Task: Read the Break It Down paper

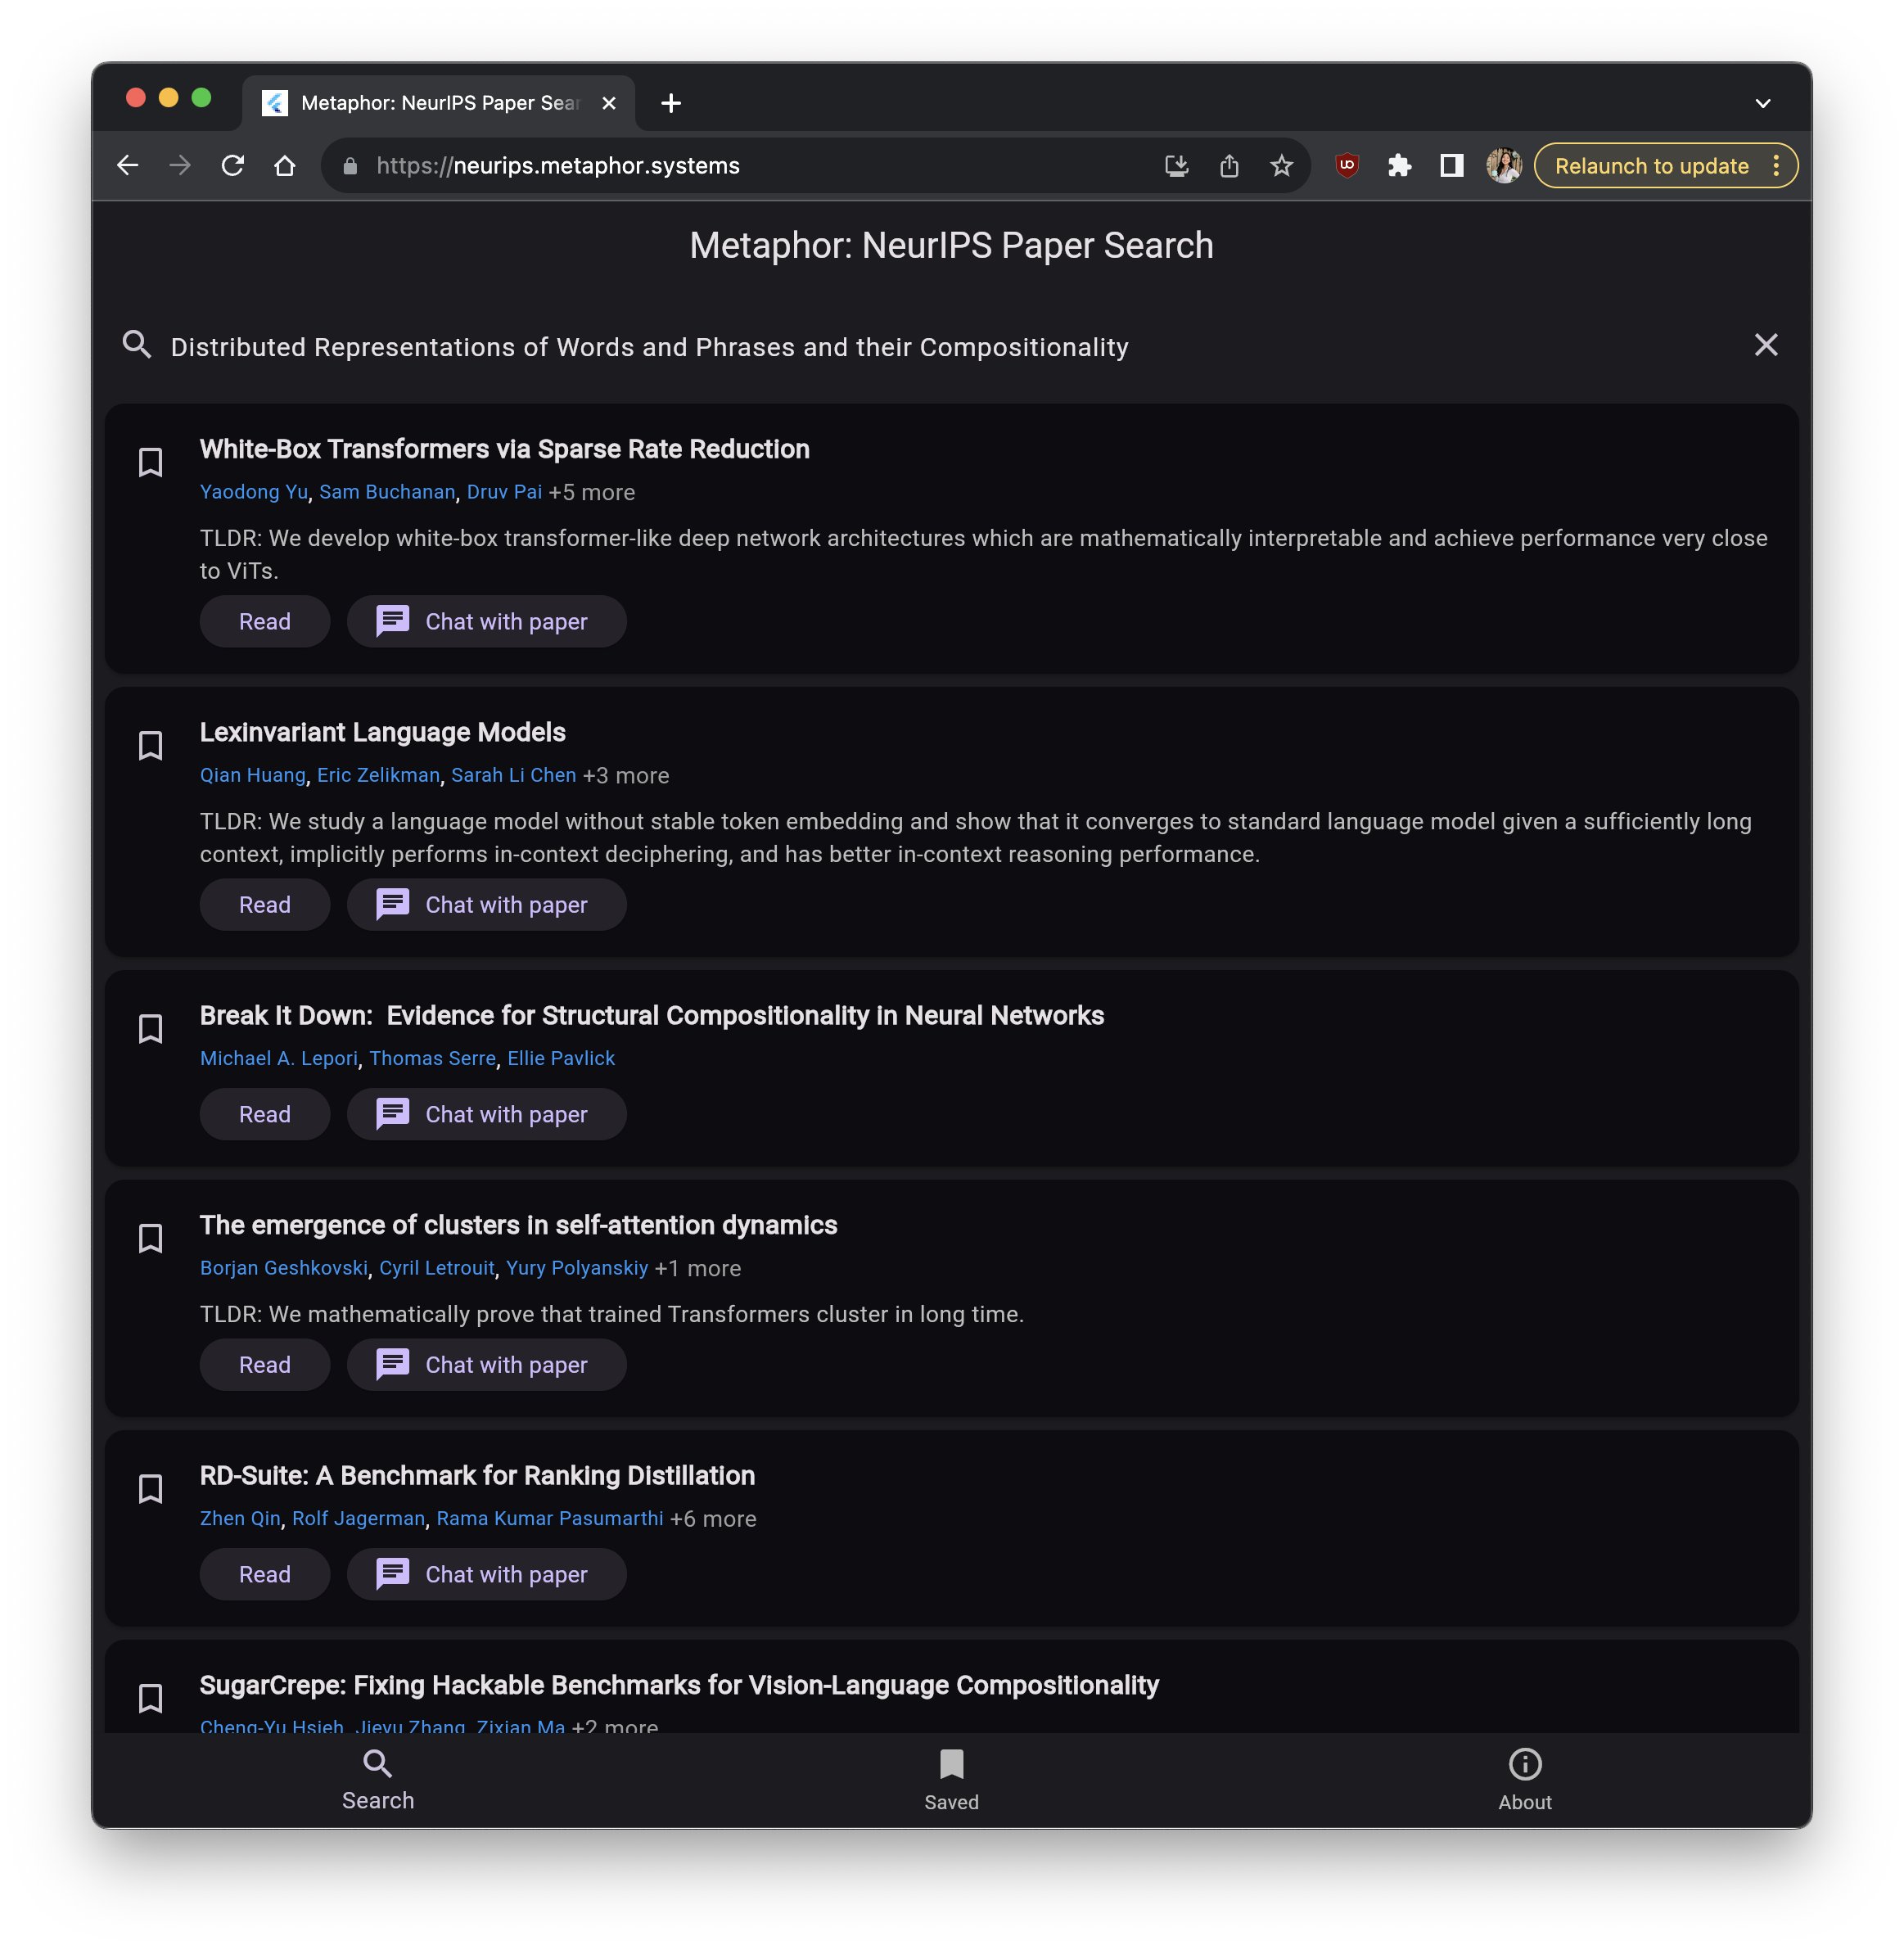Action: point(264,1114)
